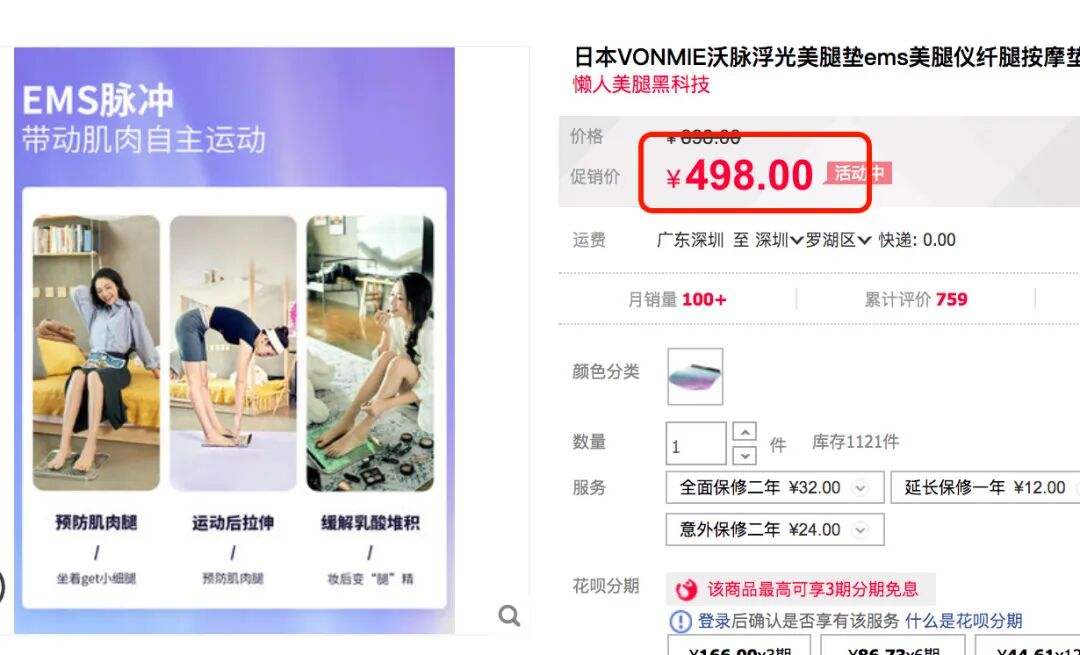The width and height of the screenshot is (1080, 655).
Task: Expand 全面保修二年 ¥32.00 service option
Action: click(x=774, y=488)
